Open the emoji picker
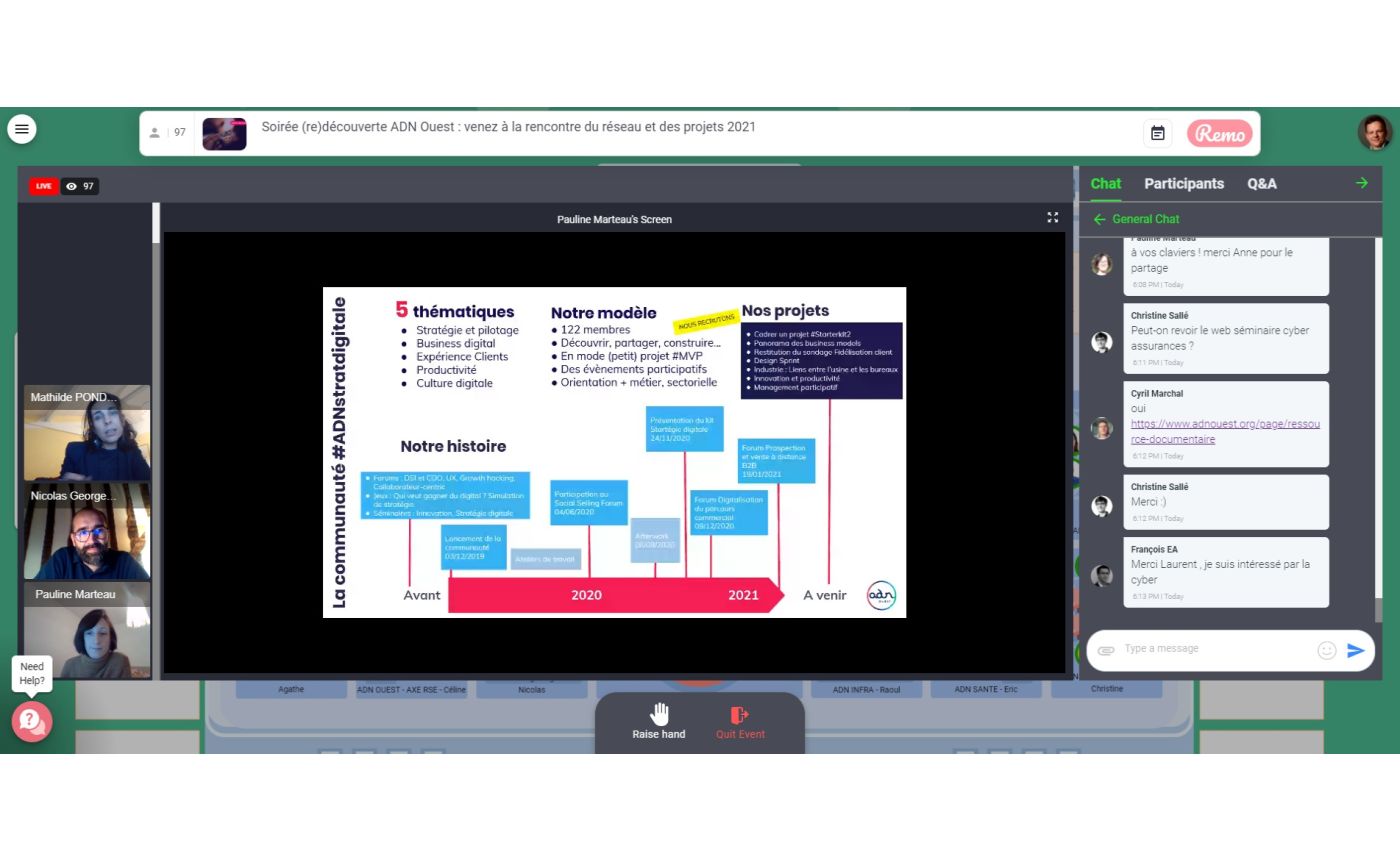This screenshot has height=860, width=1400. pyautogui.click(x=1327, y=650)
